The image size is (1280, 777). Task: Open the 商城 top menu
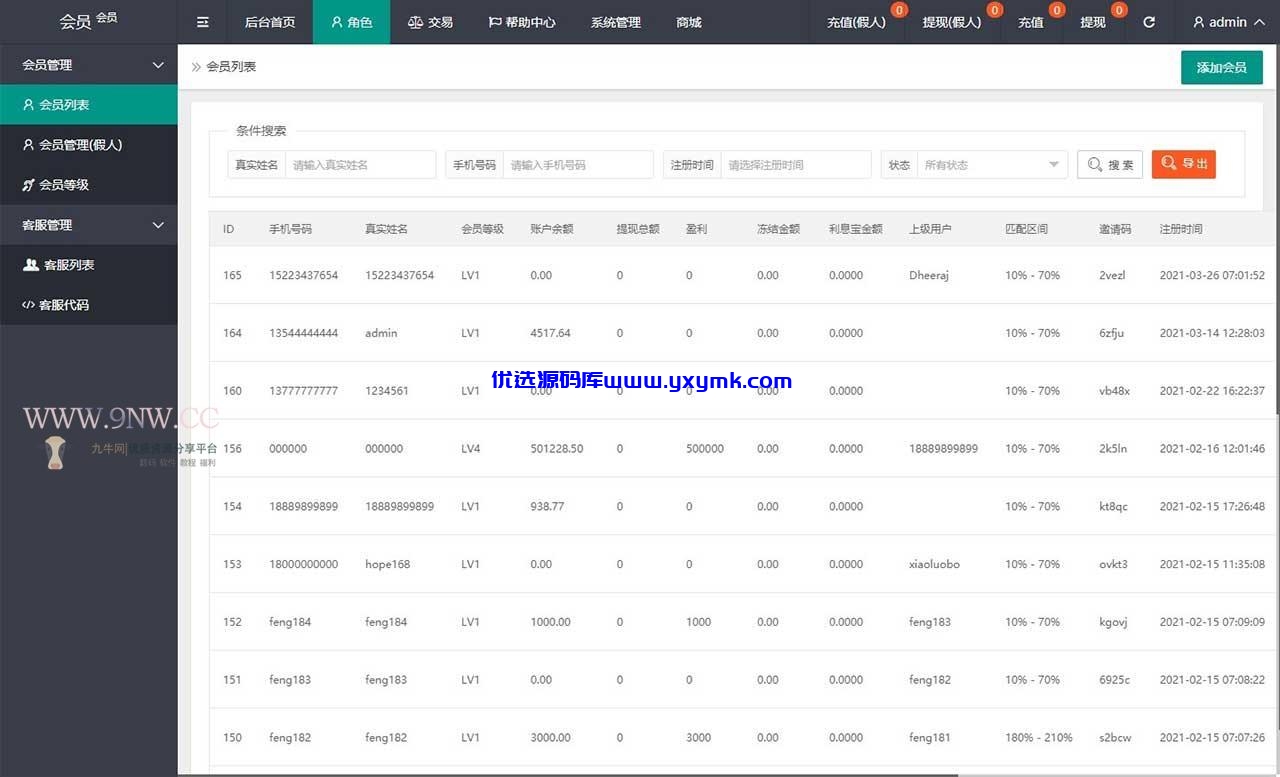(689, 22)
